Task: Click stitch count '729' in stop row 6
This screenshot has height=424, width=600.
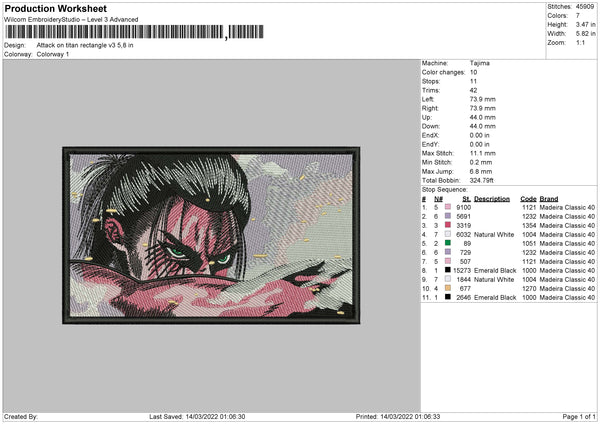Action: click(x=465, y=253)
